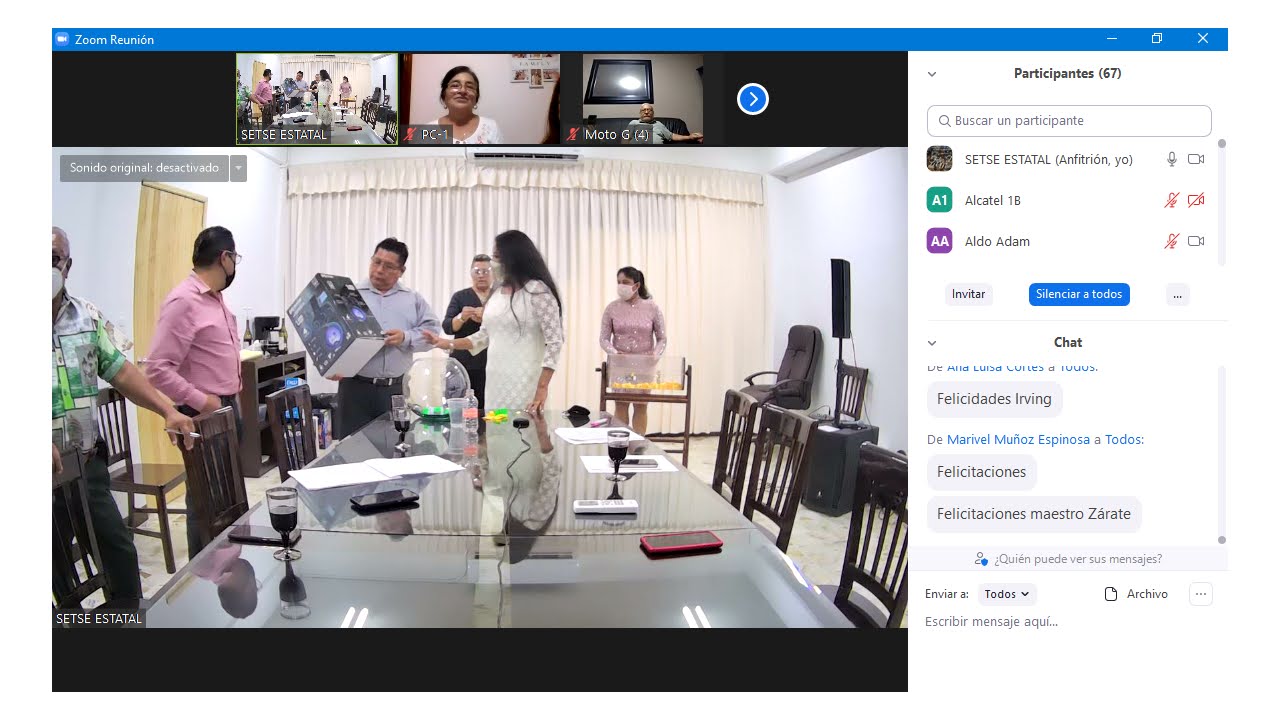The width and height of the screenshot is (1280, 720).
Task: Click the A1 avatar of Alcatel 1B
Action: coord(939,200)
